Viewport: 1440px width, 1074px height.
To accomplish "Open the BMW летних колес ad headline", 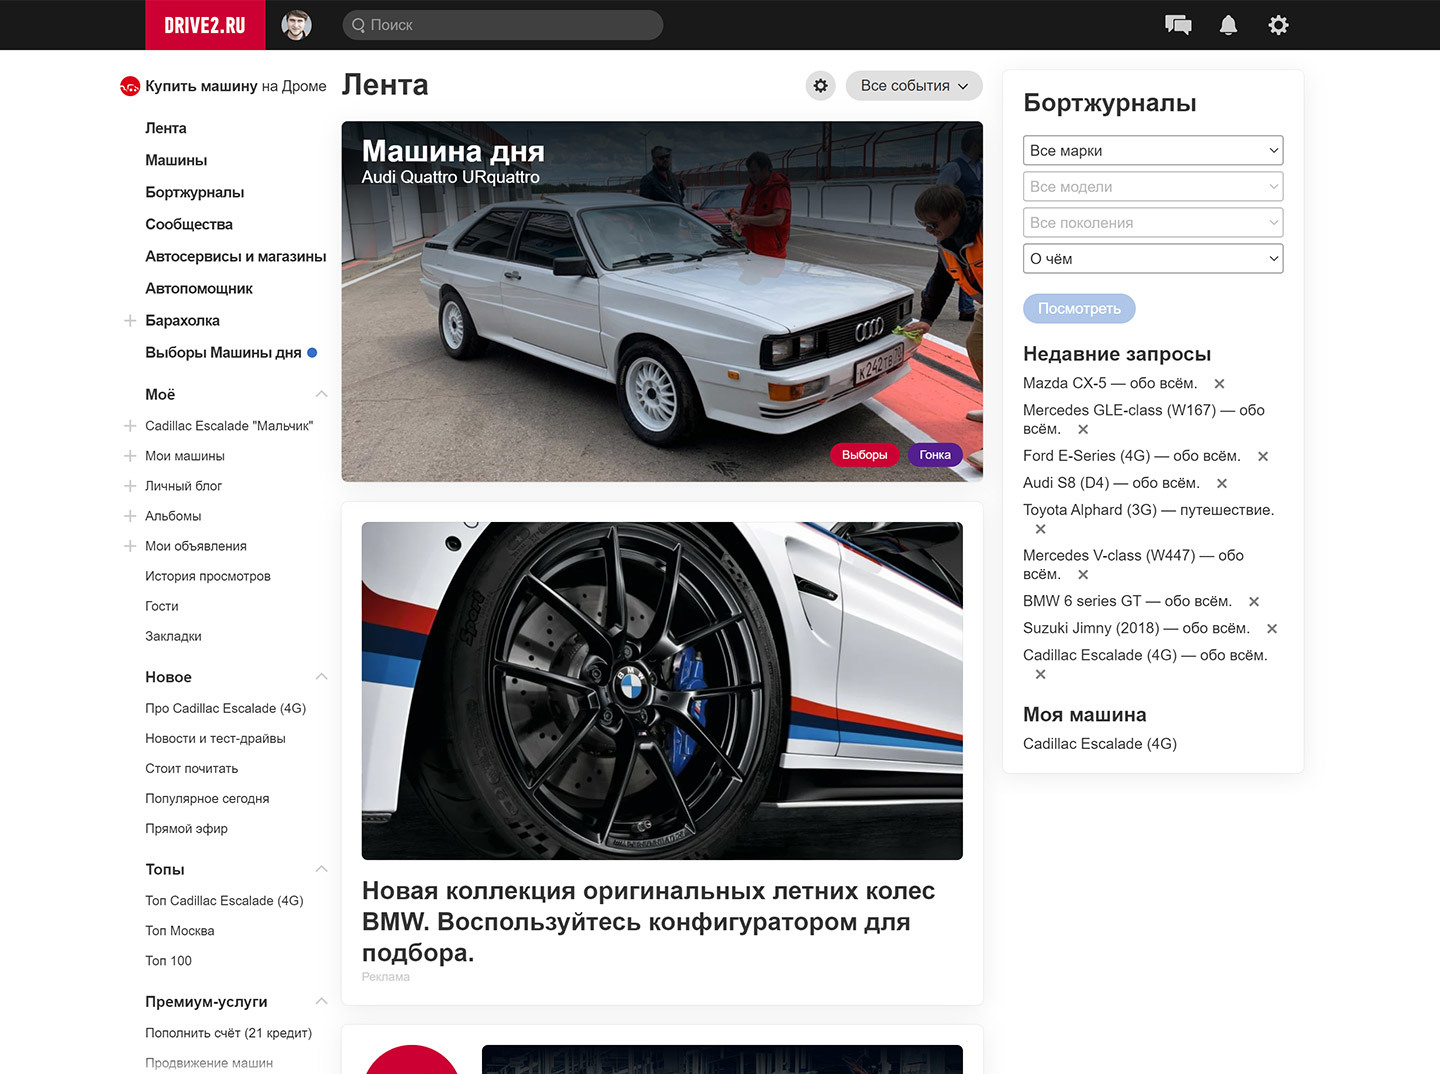I will click(x=649, y=921).
